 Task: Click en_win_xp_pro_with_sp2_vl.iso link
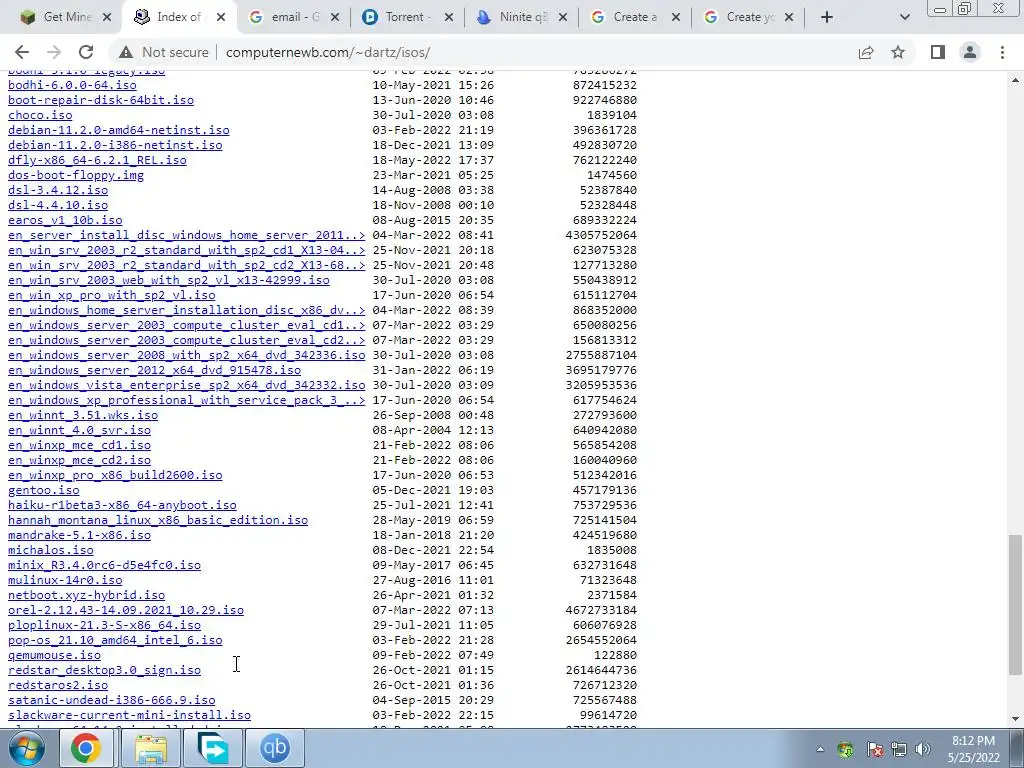click(112, 295)
